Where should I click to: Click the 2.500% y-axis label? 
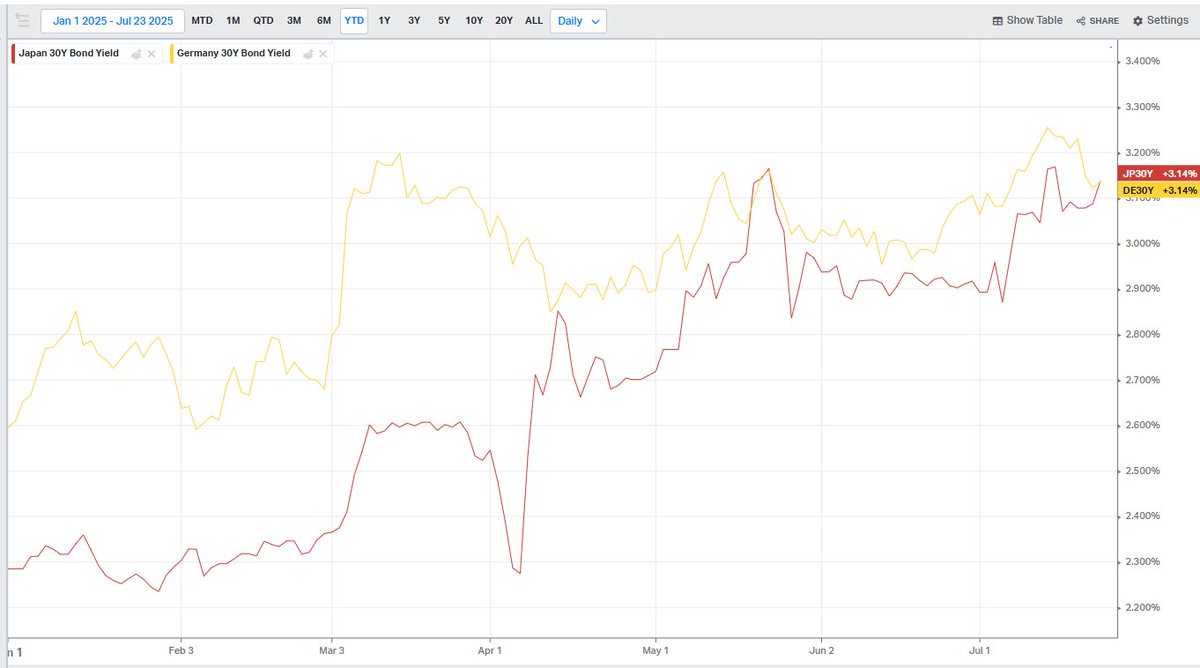[1142, 471]
